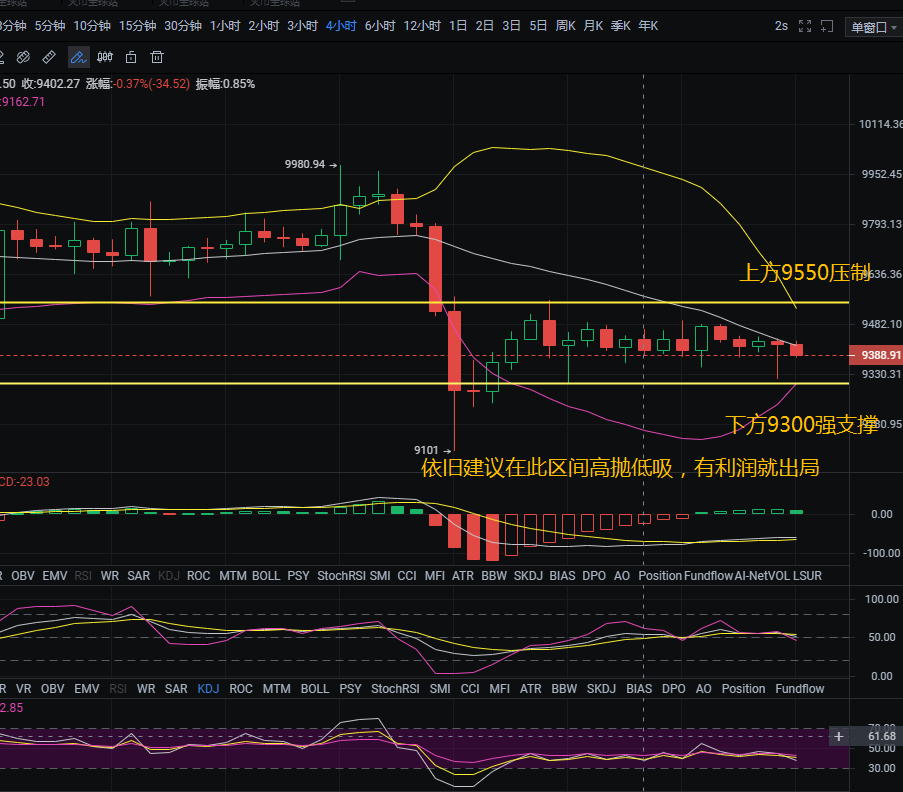Click the plus button beside 61.68
The image size is (903, 792).
point(838,736)
